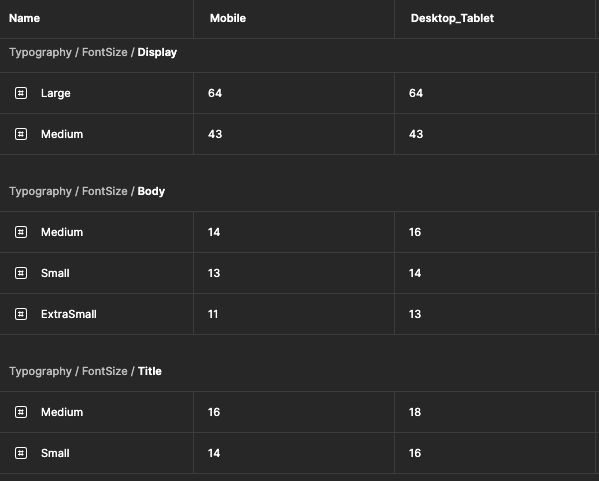The image size is (599, 481).
Task: Select the Typography / FontSize / Body group header
Action: pos(87,191)
